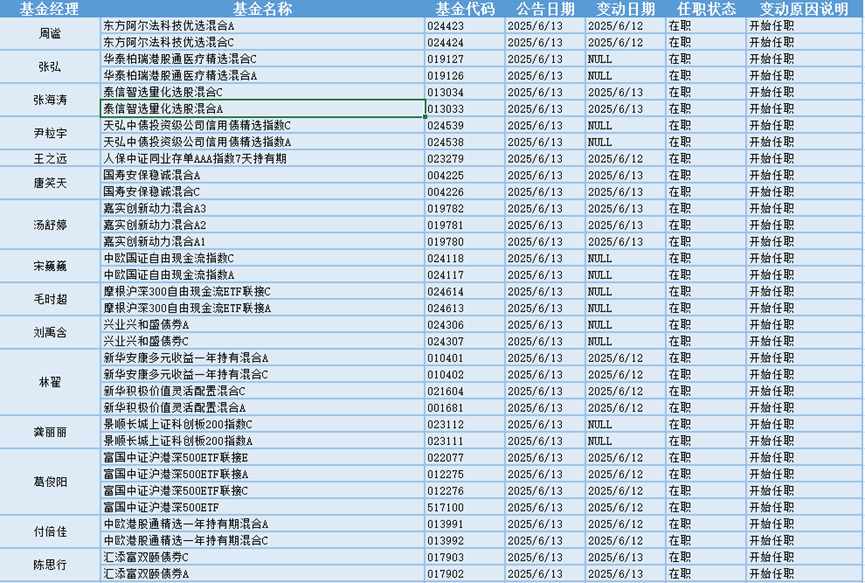This screenshot has height=583, width=865.
Task: Click the 基金经理 column header
Action: click(50, 9)
